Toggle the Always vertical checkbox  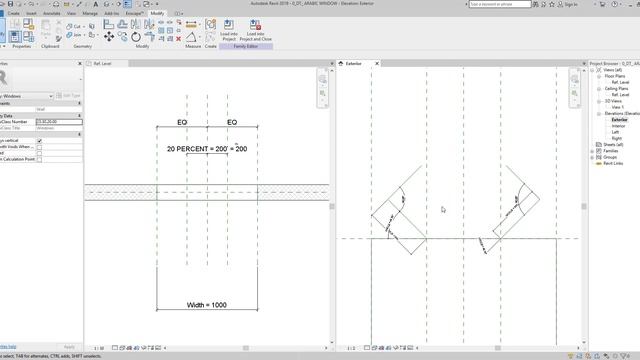[x=40, y=140]
